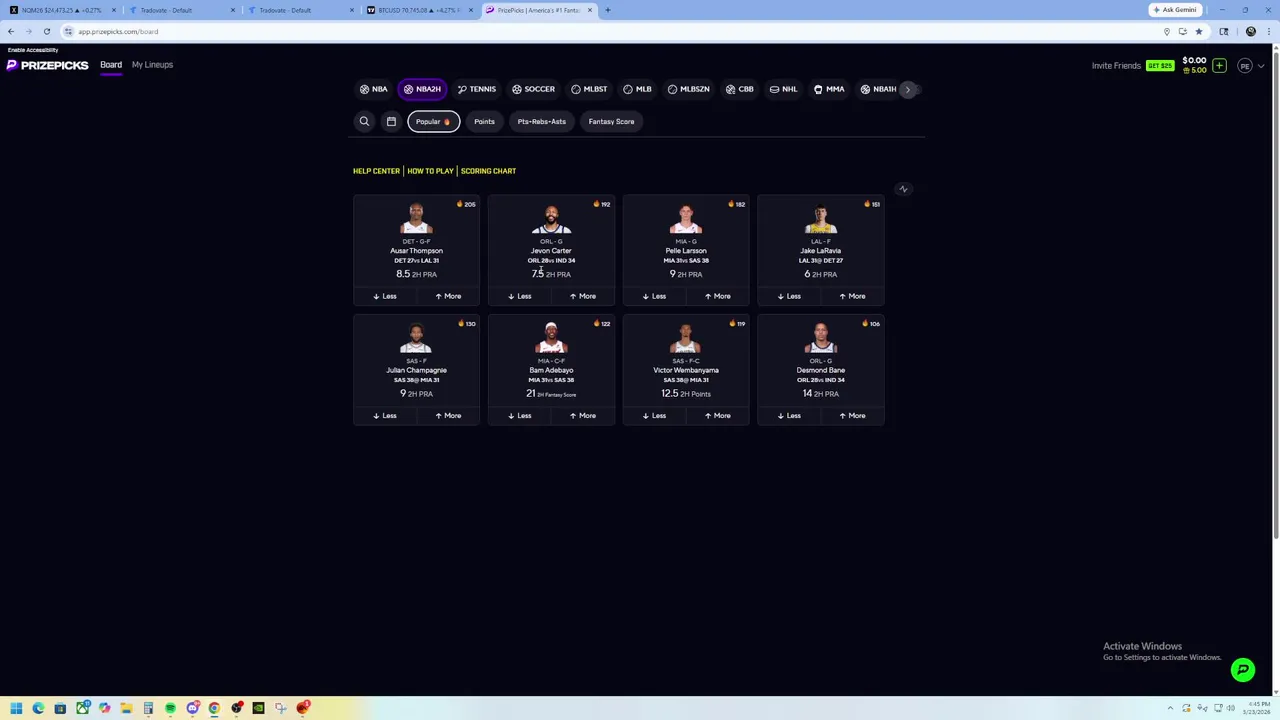
Task: Select the Popular stat filter
Action: pos(433,121)
